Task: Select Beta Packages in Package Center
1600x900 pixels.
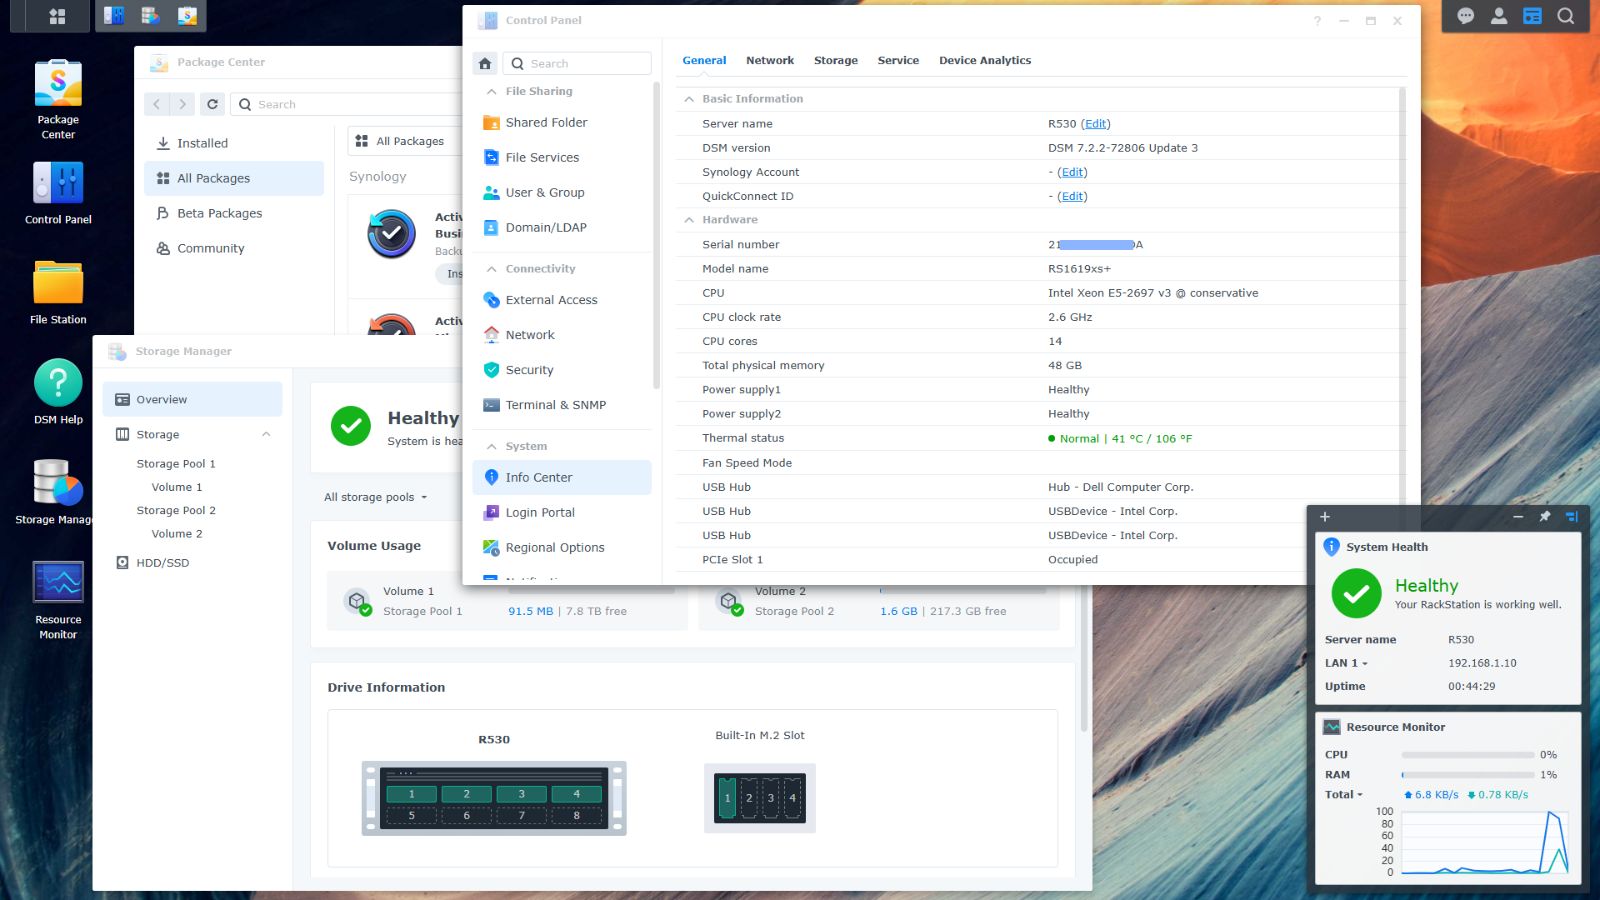Action: pos(233,213)
